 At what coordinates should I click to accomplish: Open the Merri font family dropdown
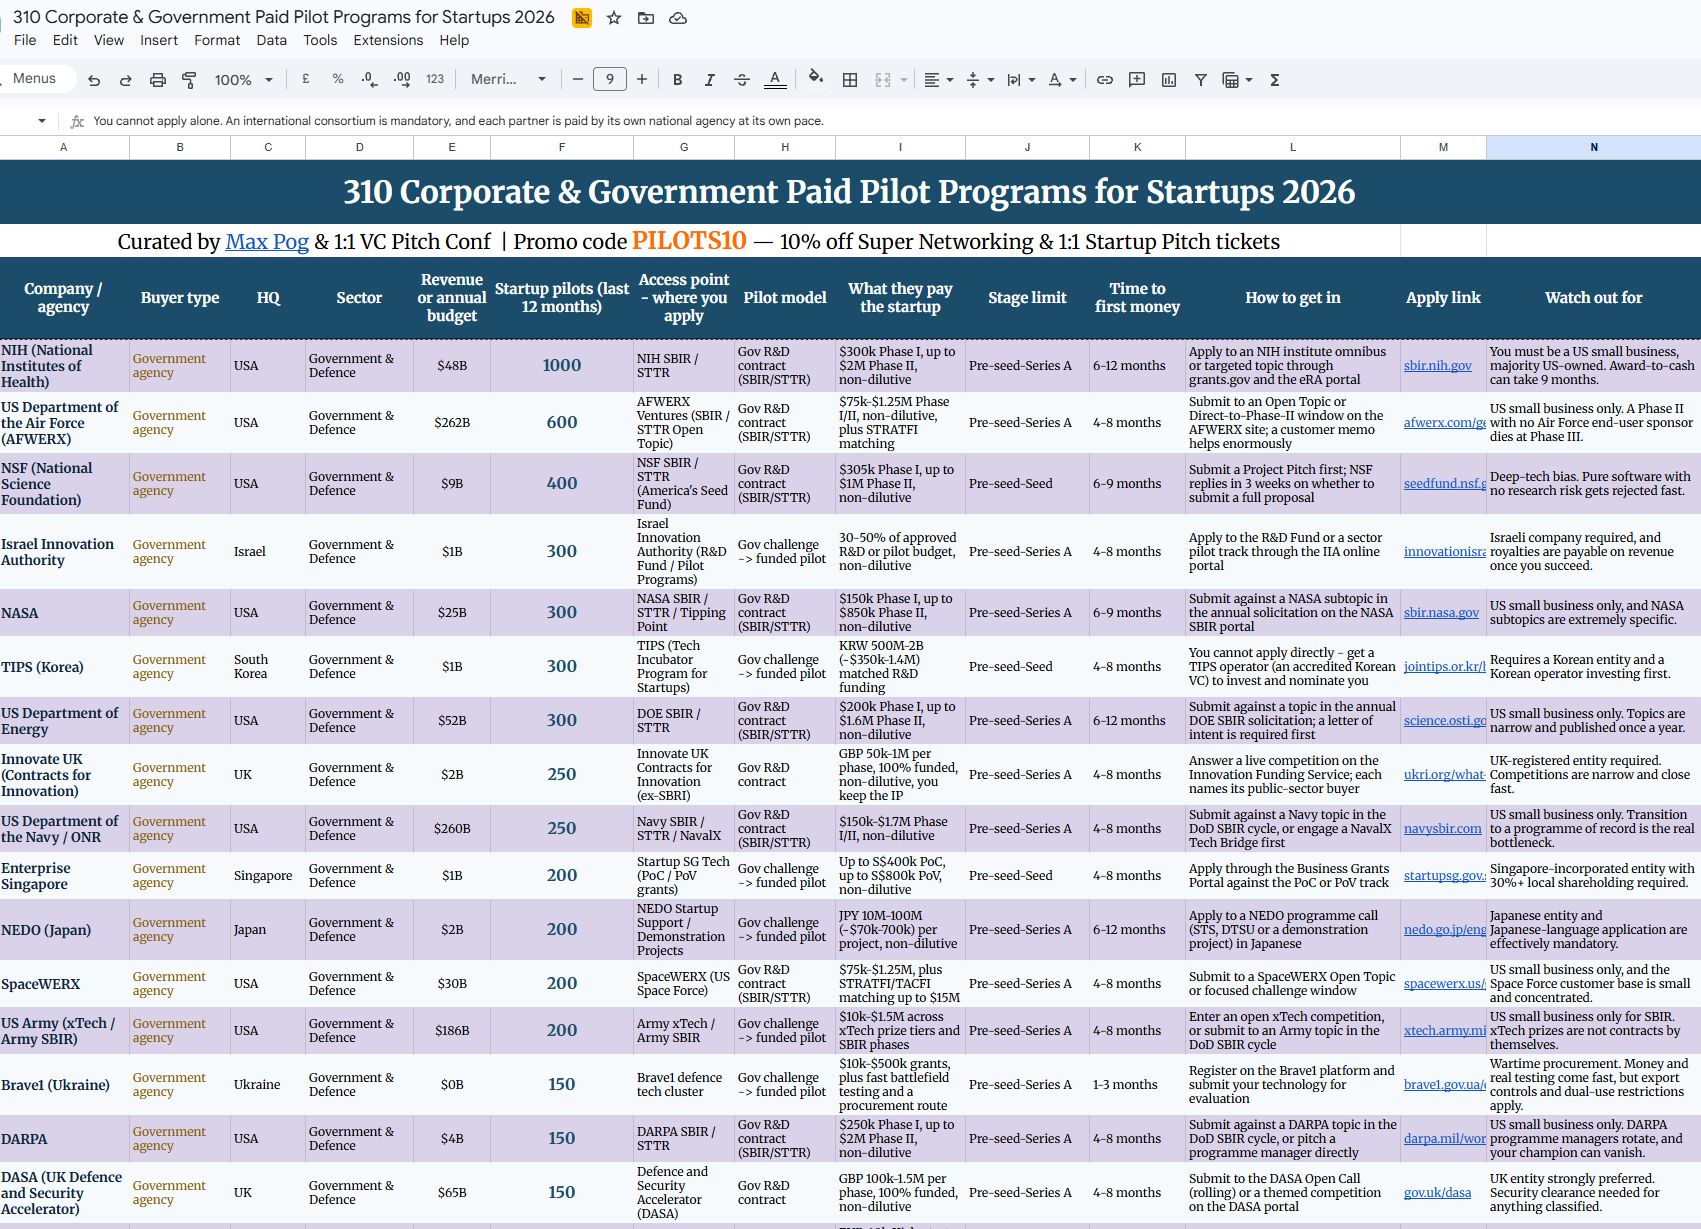(x=508, y=79)
